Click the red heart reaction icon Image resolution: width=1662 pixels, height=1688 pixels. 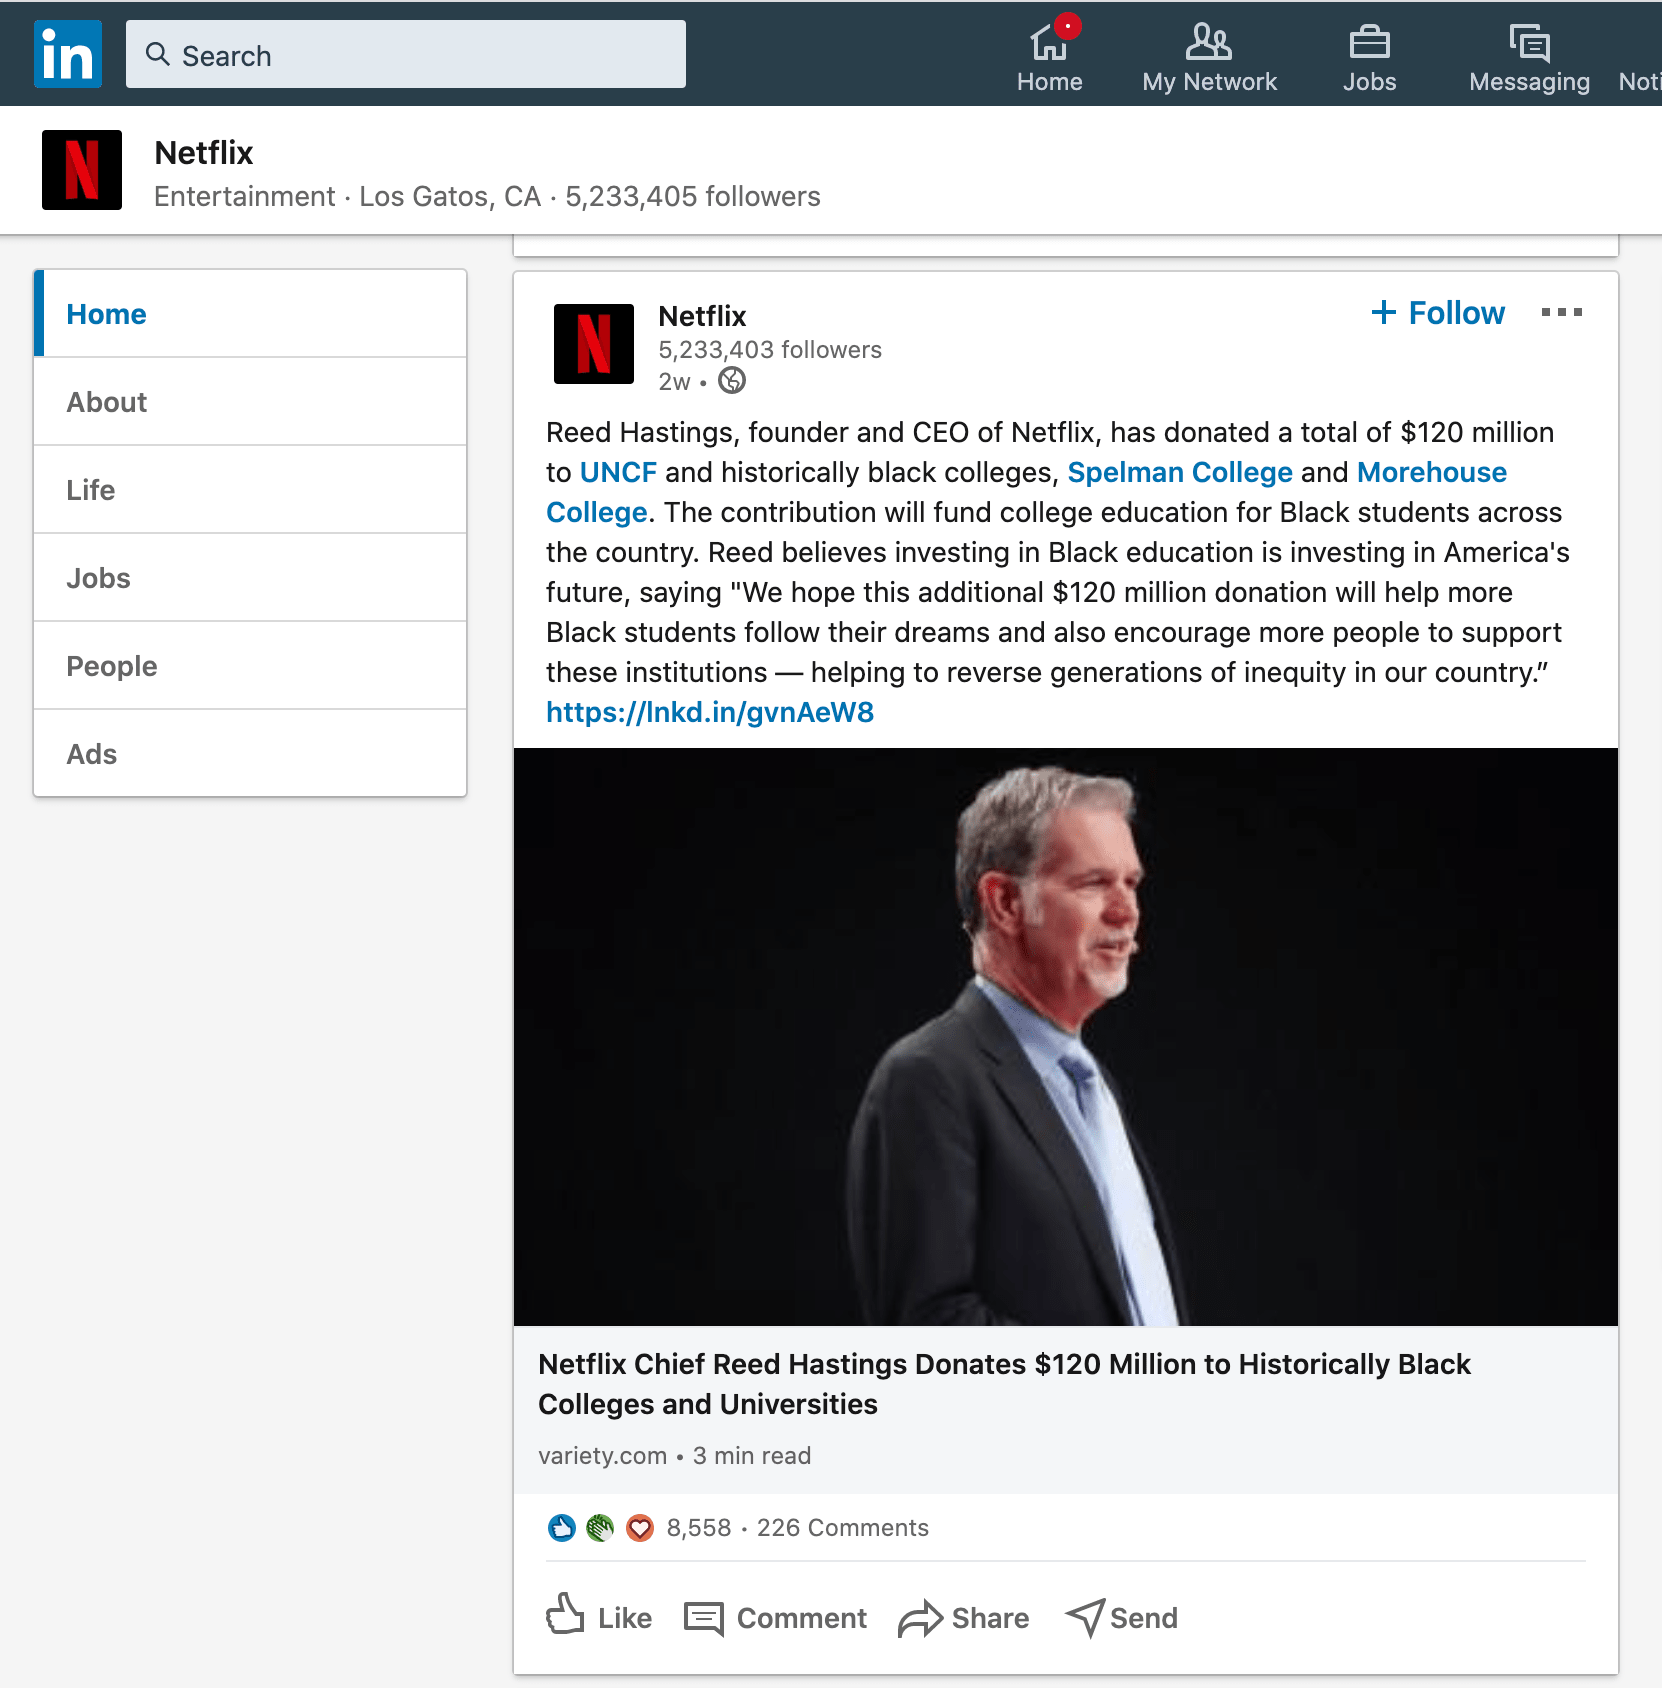point(640,1528)
